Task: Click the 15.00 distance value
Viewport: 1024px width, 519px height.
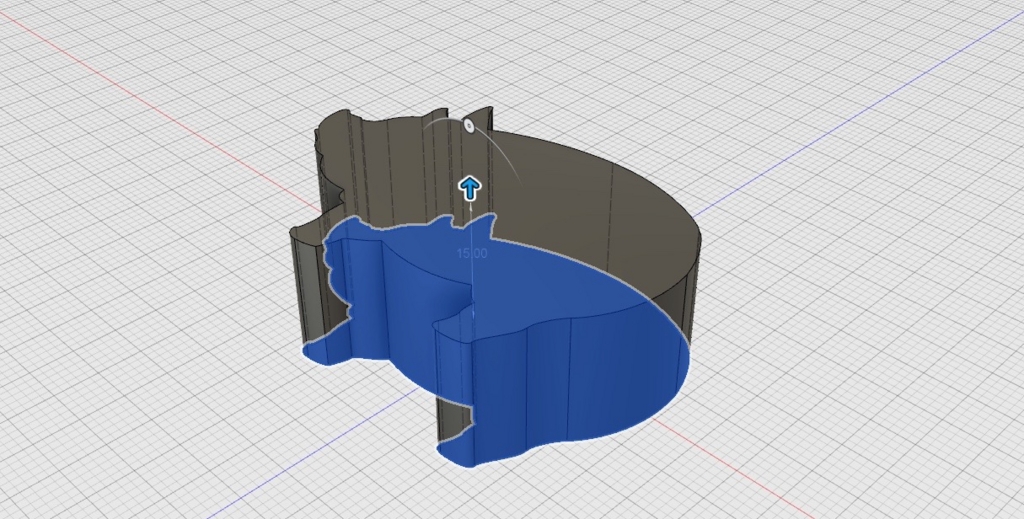Action: [472, 253]
